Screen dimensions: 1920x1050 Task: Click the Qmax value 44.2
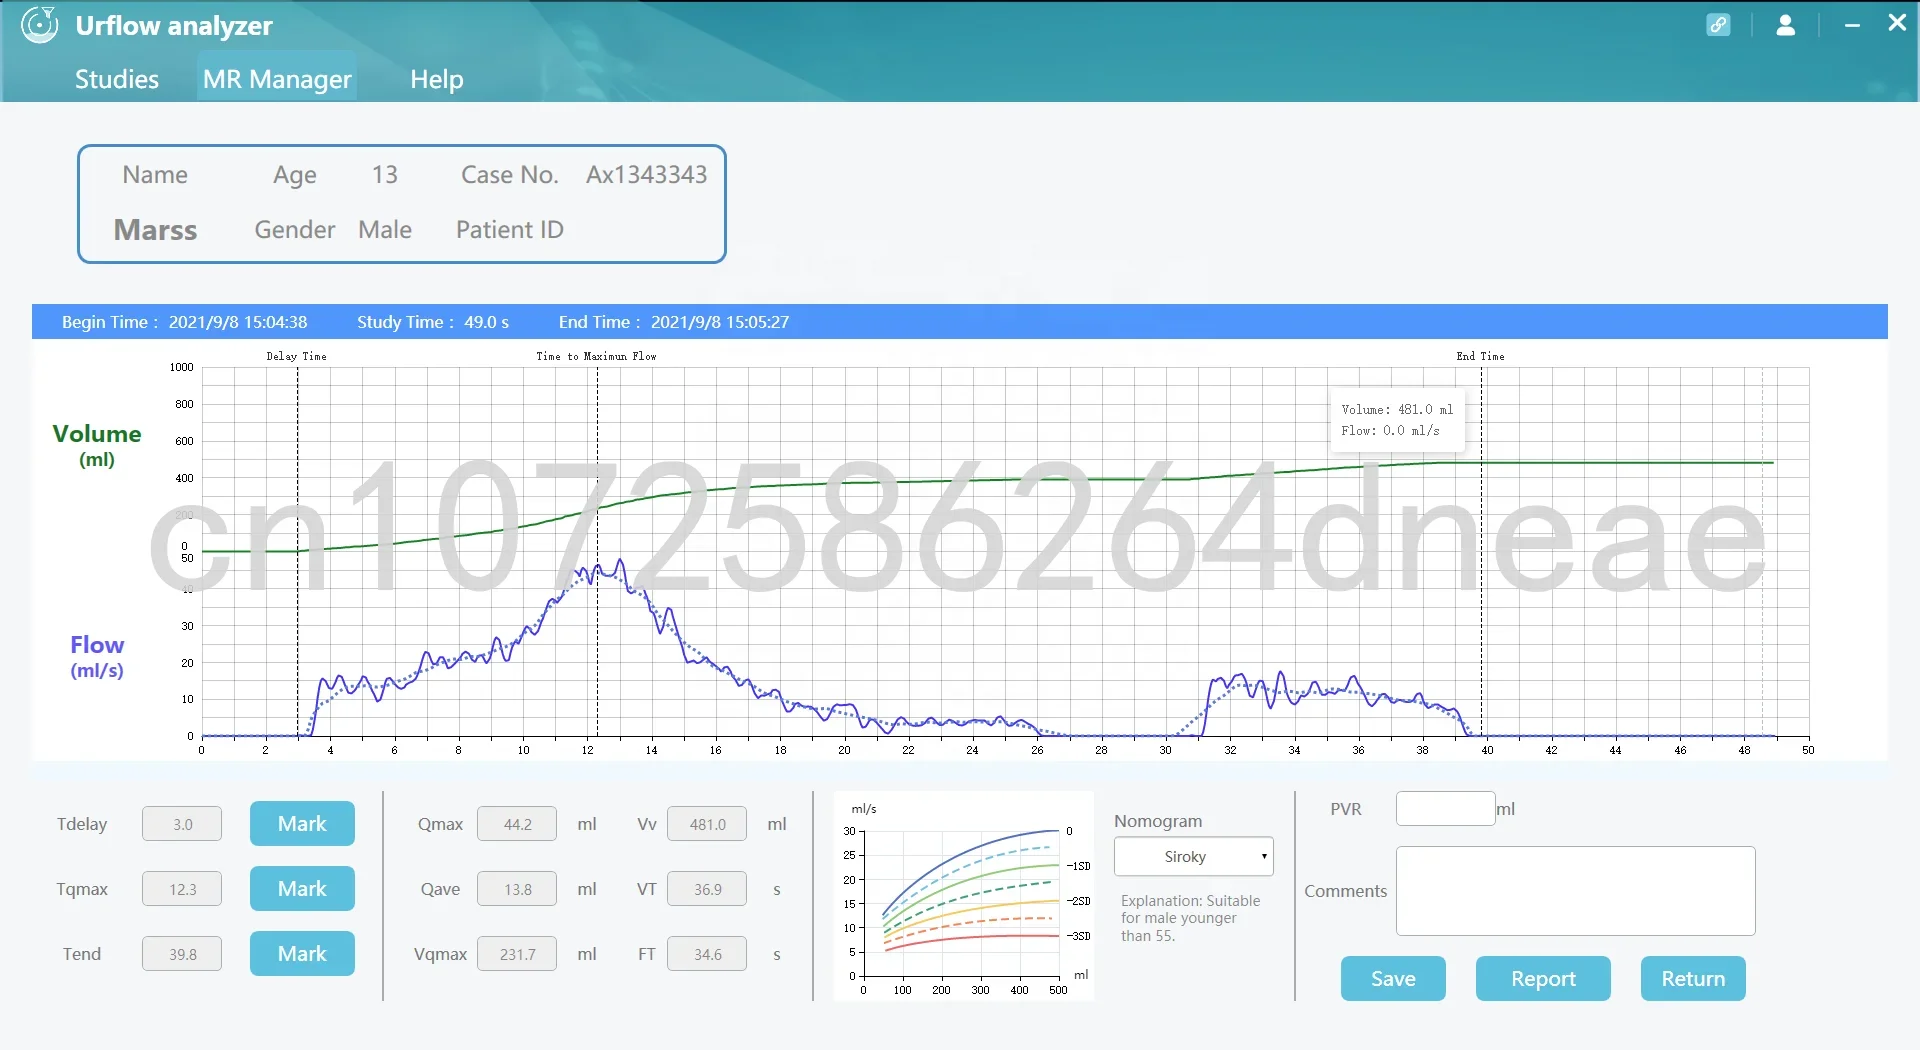coord(517,825)
